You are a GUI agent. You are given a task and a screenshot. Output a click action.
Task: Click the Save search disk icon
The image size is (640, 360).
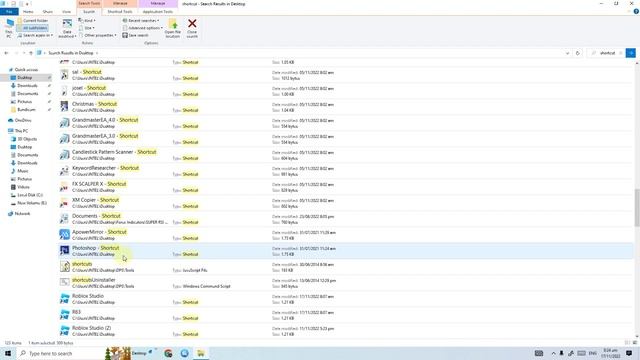pos(125,36)
